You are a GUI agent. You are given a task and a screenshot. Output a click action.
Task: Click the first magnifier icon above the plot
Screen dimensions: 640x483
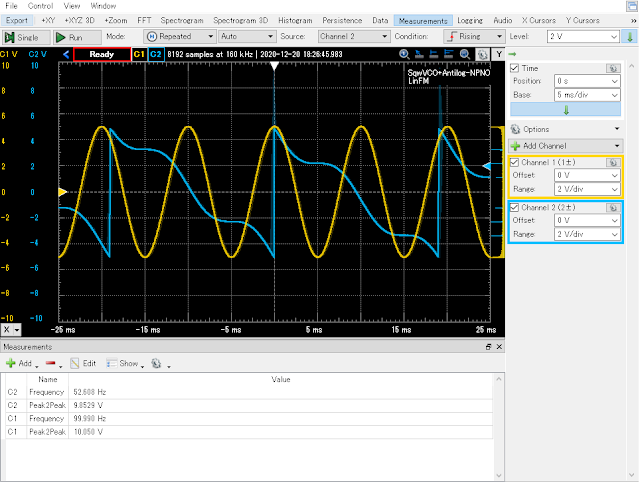[x=404, y=54]
